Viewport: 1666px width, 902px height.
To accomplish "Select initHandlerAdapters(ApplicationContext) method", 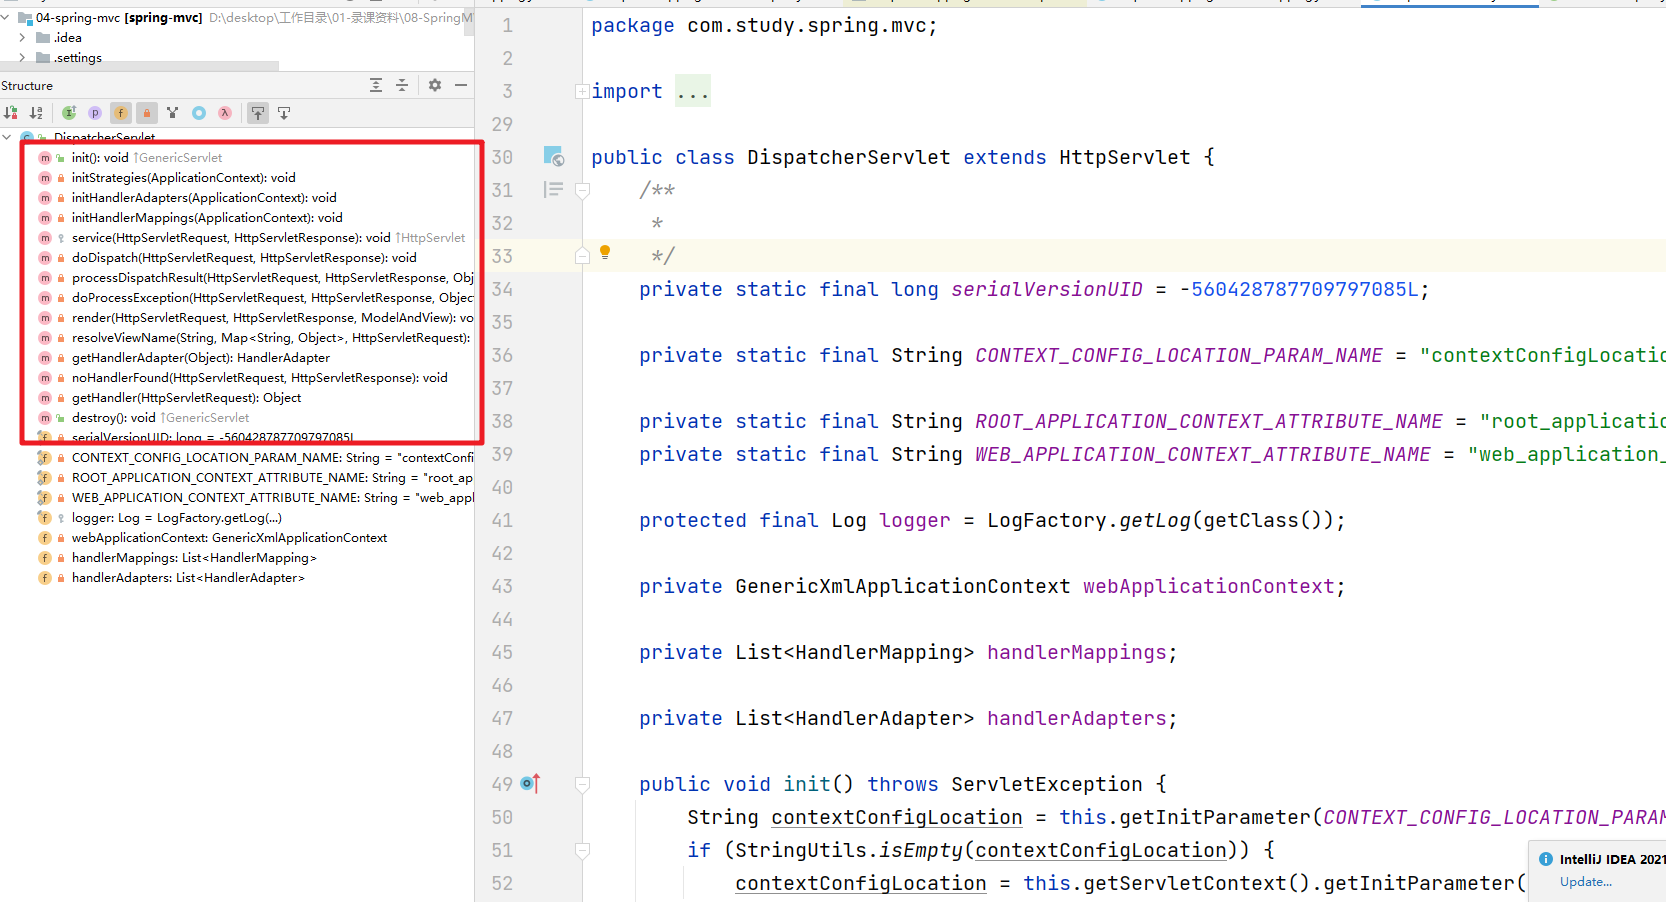I will [x=204, y=197].
